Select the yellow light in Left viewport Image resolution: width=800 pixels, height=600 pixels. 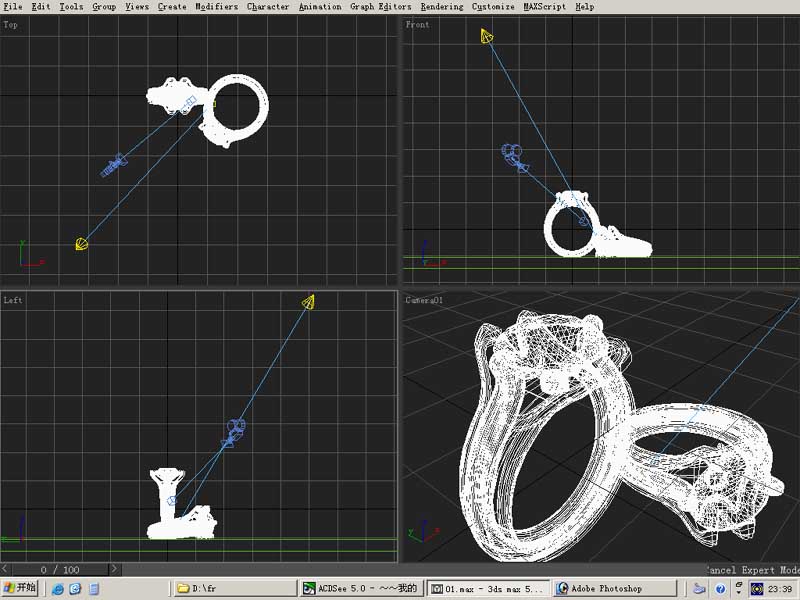pos(309,302)
